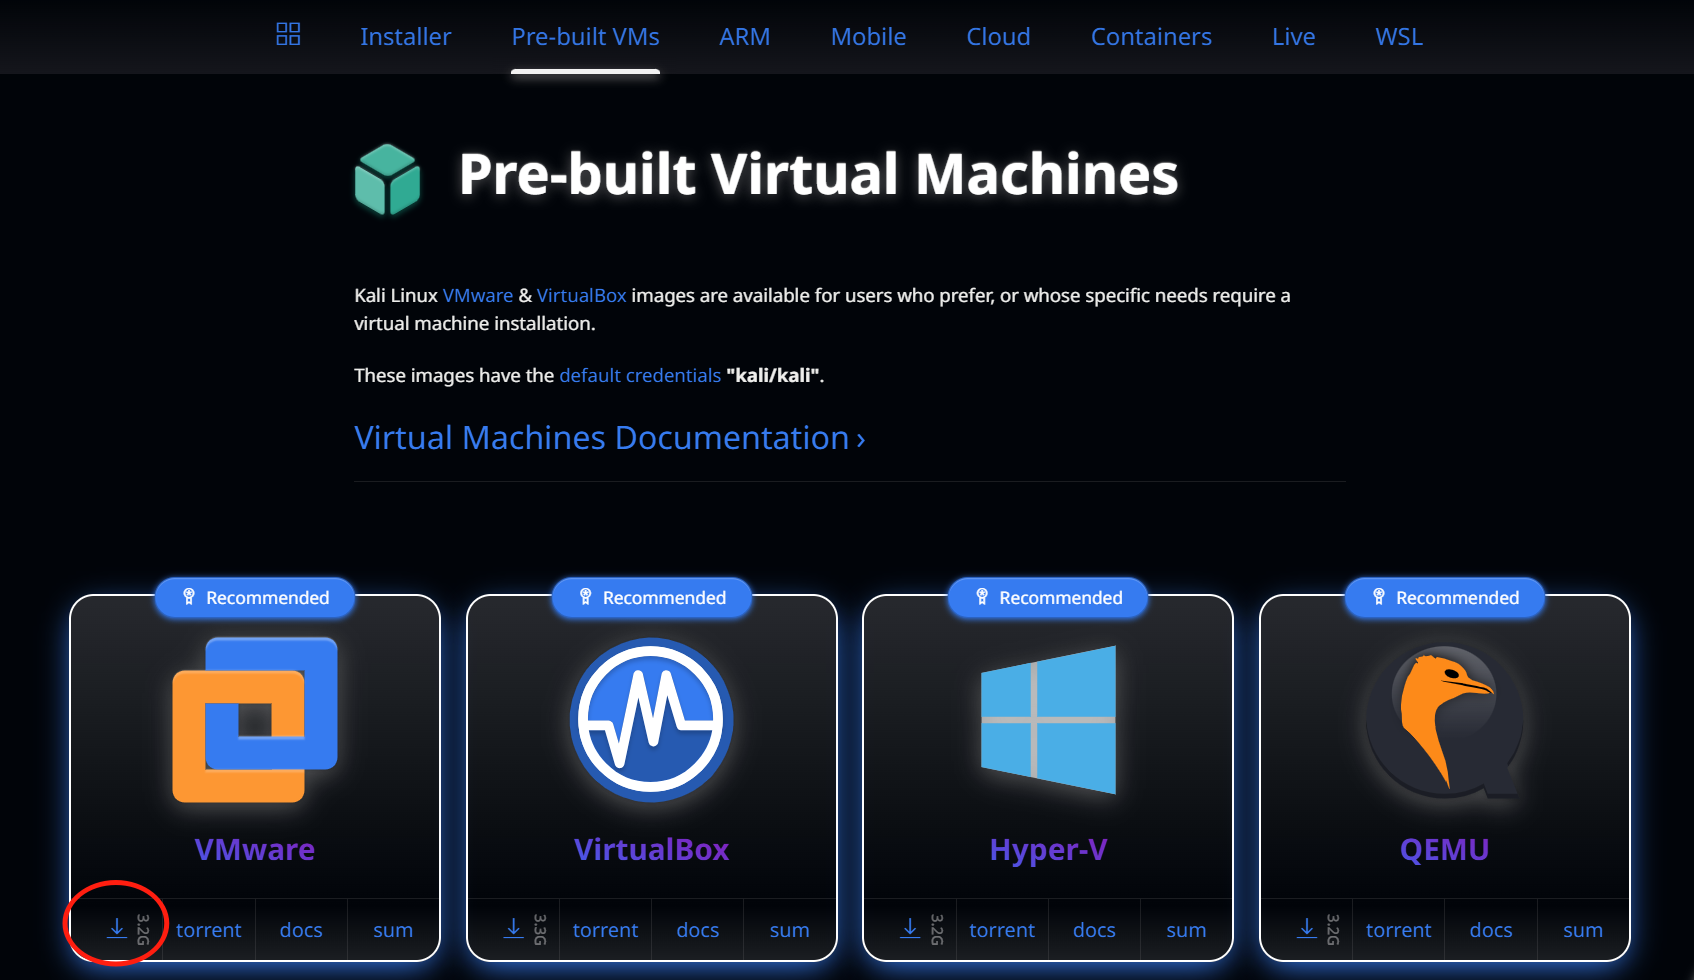Image resolution: width=1694 pixels, height=980 pixels.
Task: Switch to the ARM tab
Action: click(x=745, y=37)
